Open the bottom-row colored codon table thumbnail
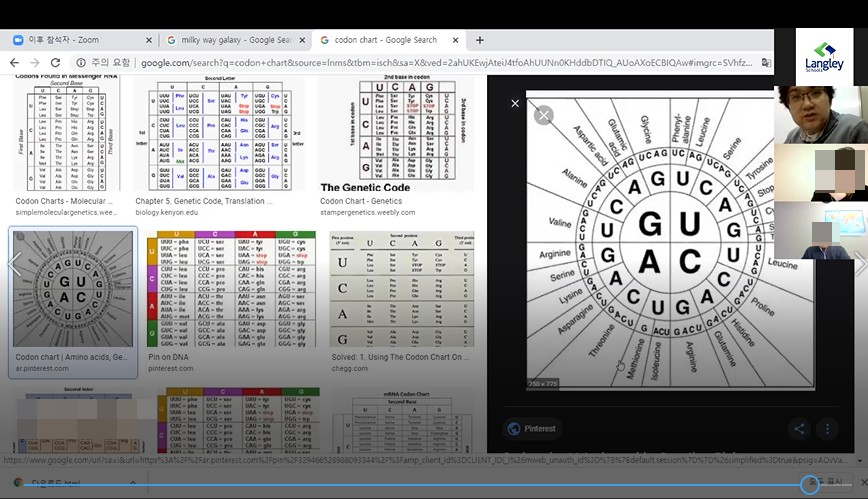 238,421
